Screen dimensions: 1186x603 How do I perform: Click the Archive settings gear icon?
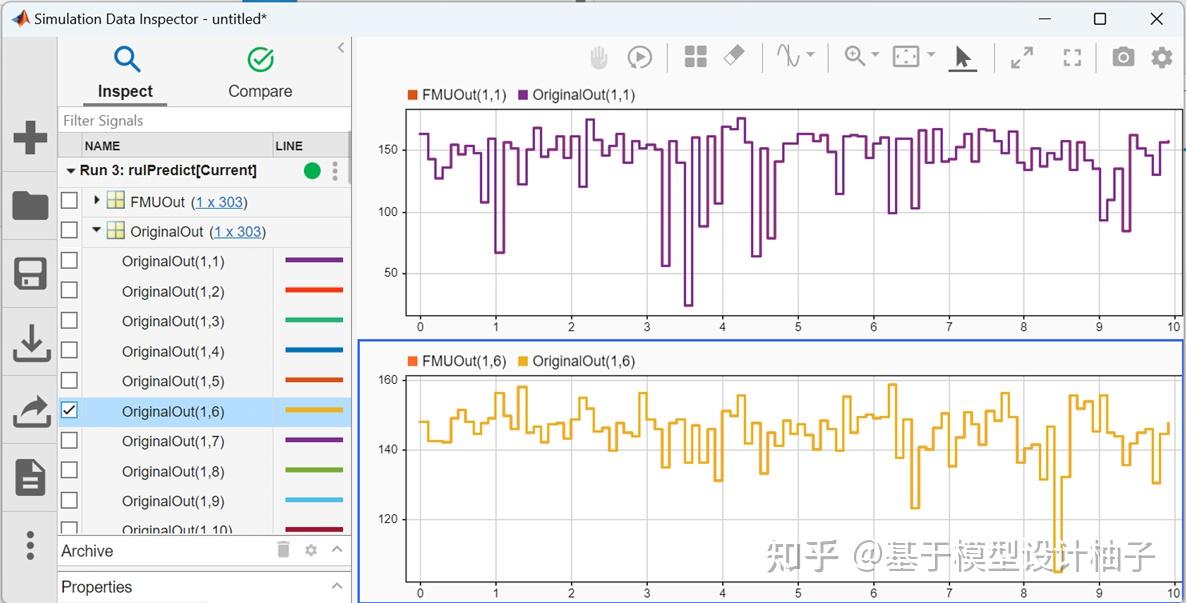point(311,550)
